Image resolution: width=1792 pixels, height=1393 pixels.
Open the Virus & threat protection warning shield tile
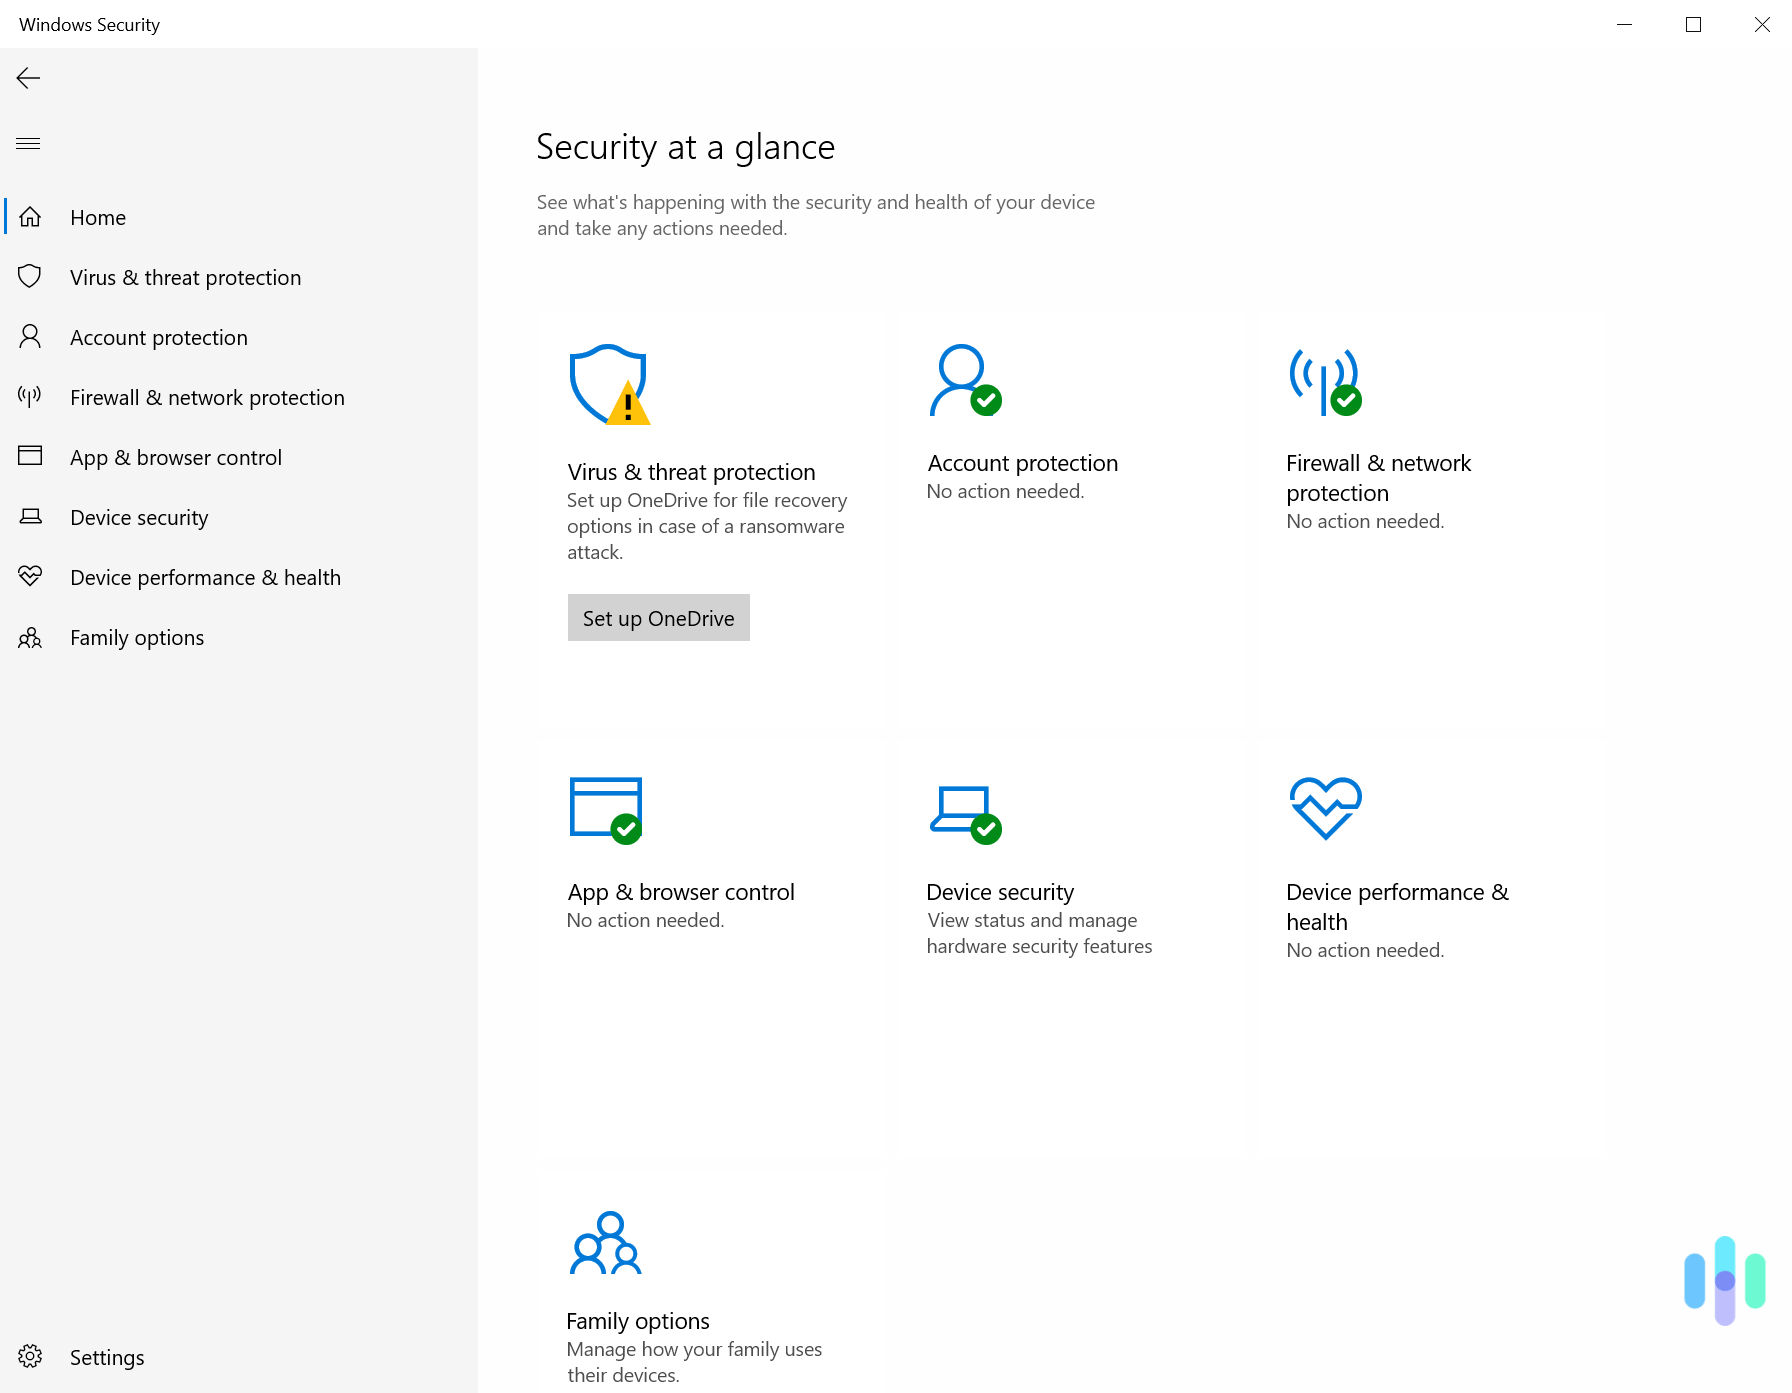pos(609,385)
